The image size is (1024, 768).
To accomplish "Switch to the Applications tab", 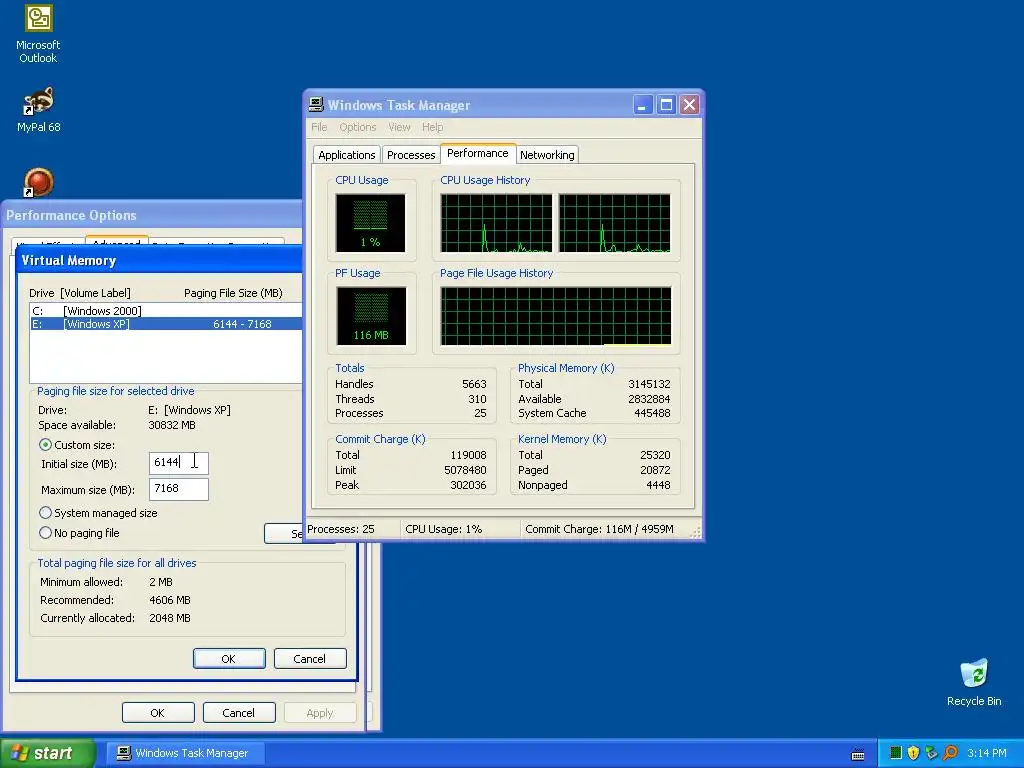I will (347, 155).
